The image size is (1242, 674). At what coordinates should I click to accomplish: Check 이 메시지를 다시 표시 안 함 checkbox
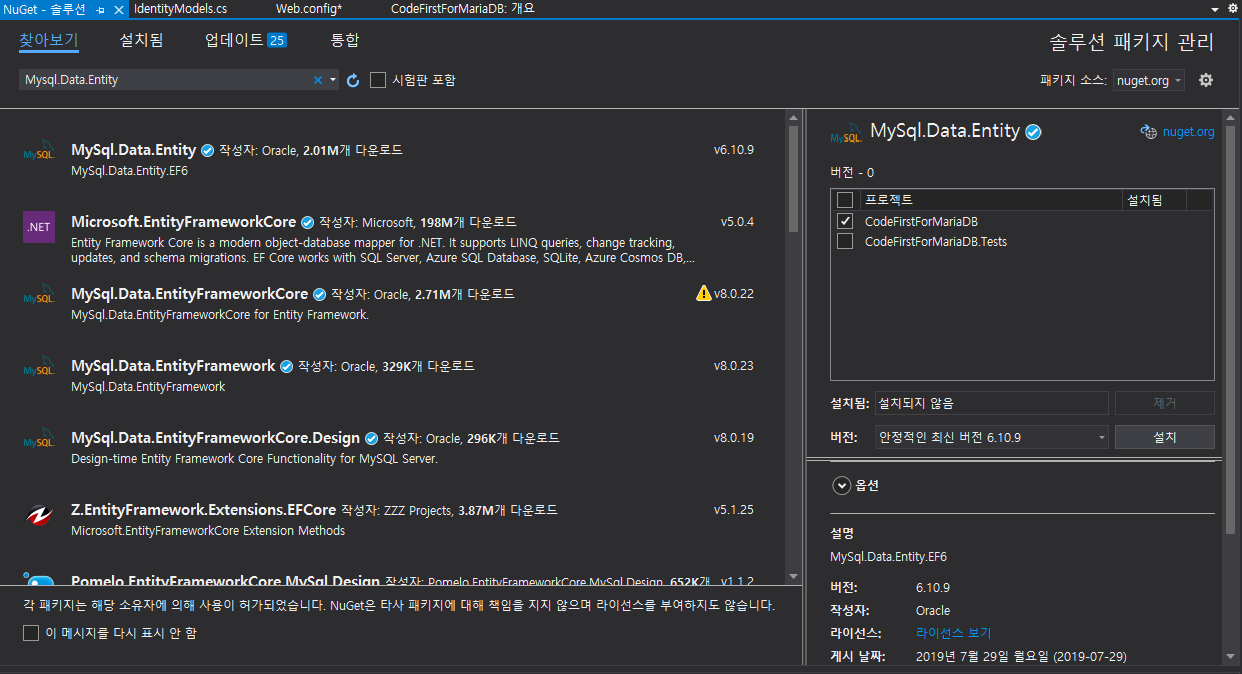point(31,633)
